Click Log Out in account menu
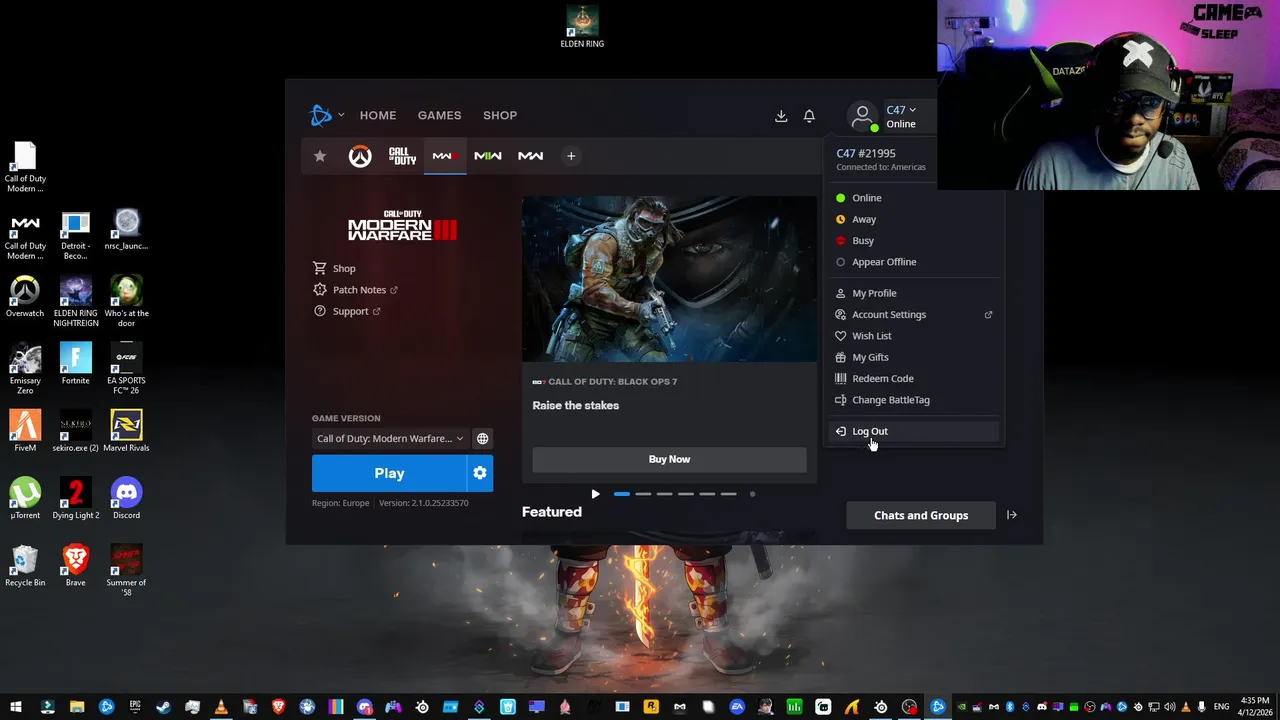 (914, 431)
